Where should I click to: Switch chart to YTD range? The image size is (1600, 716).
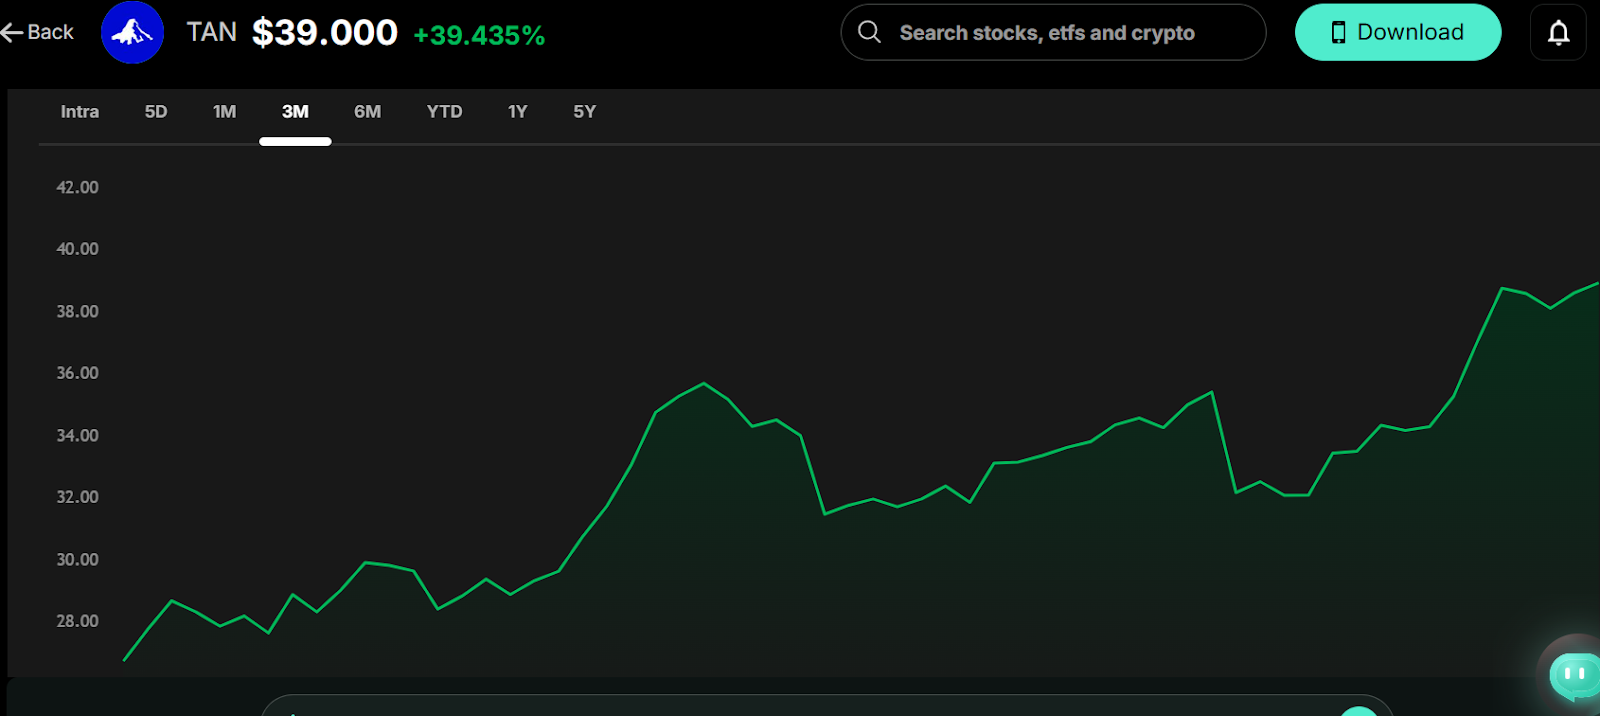[x=445, y=112]
